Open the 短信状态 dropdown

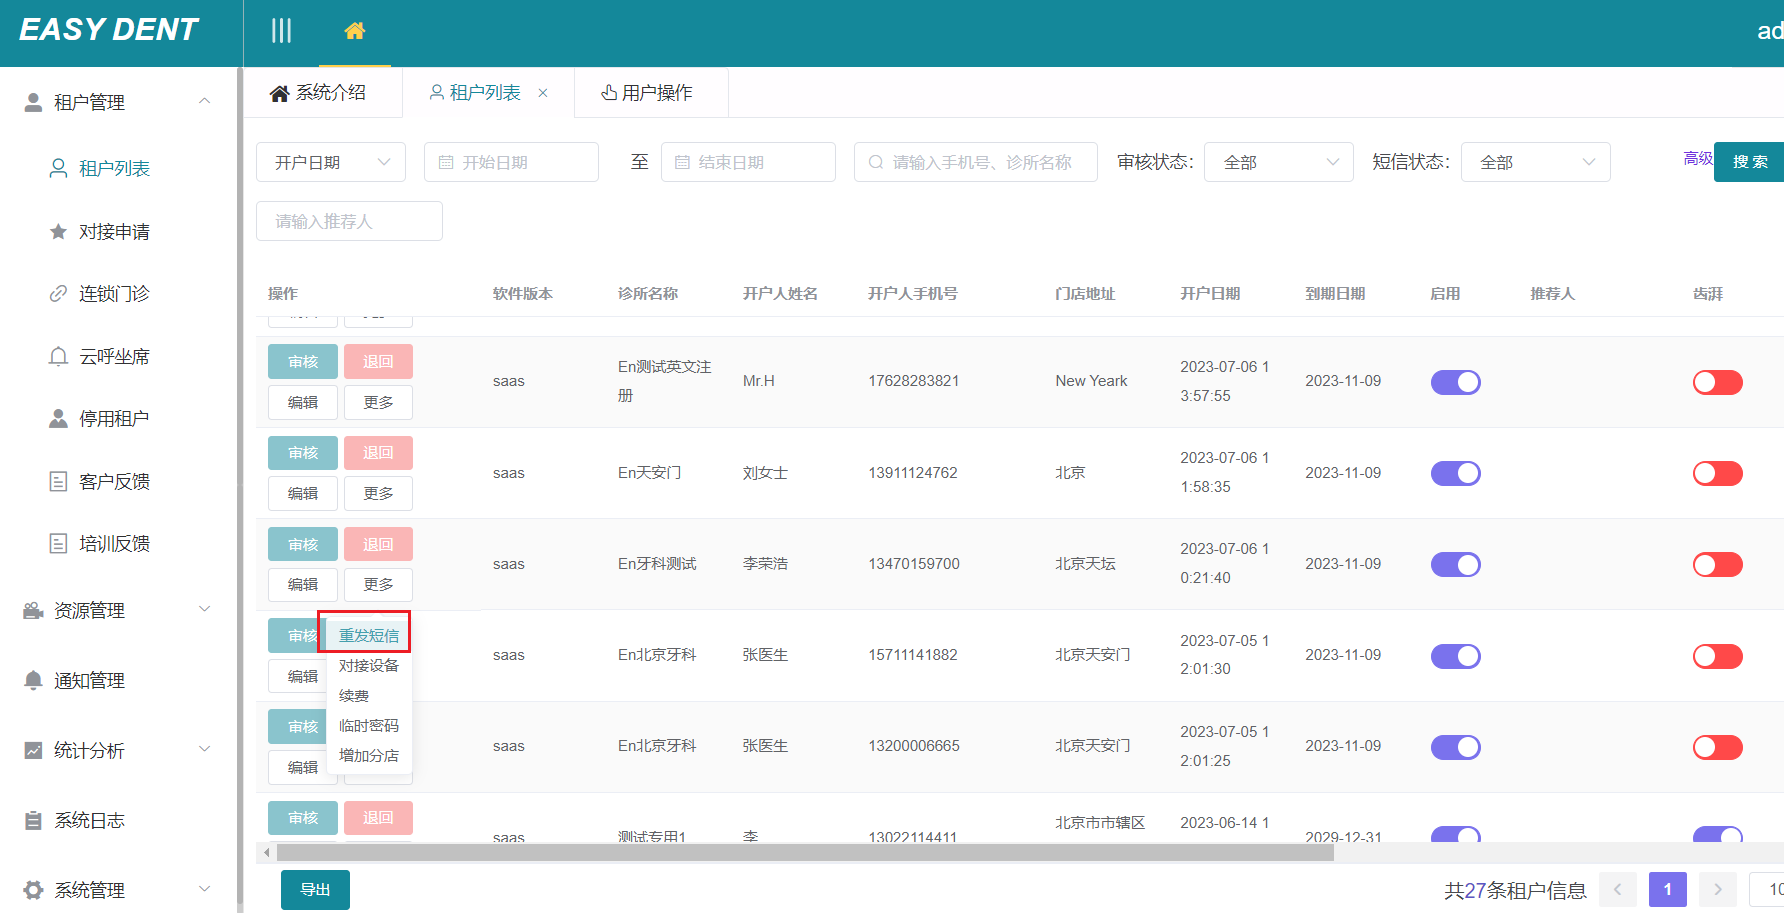tap(1536, 162)
